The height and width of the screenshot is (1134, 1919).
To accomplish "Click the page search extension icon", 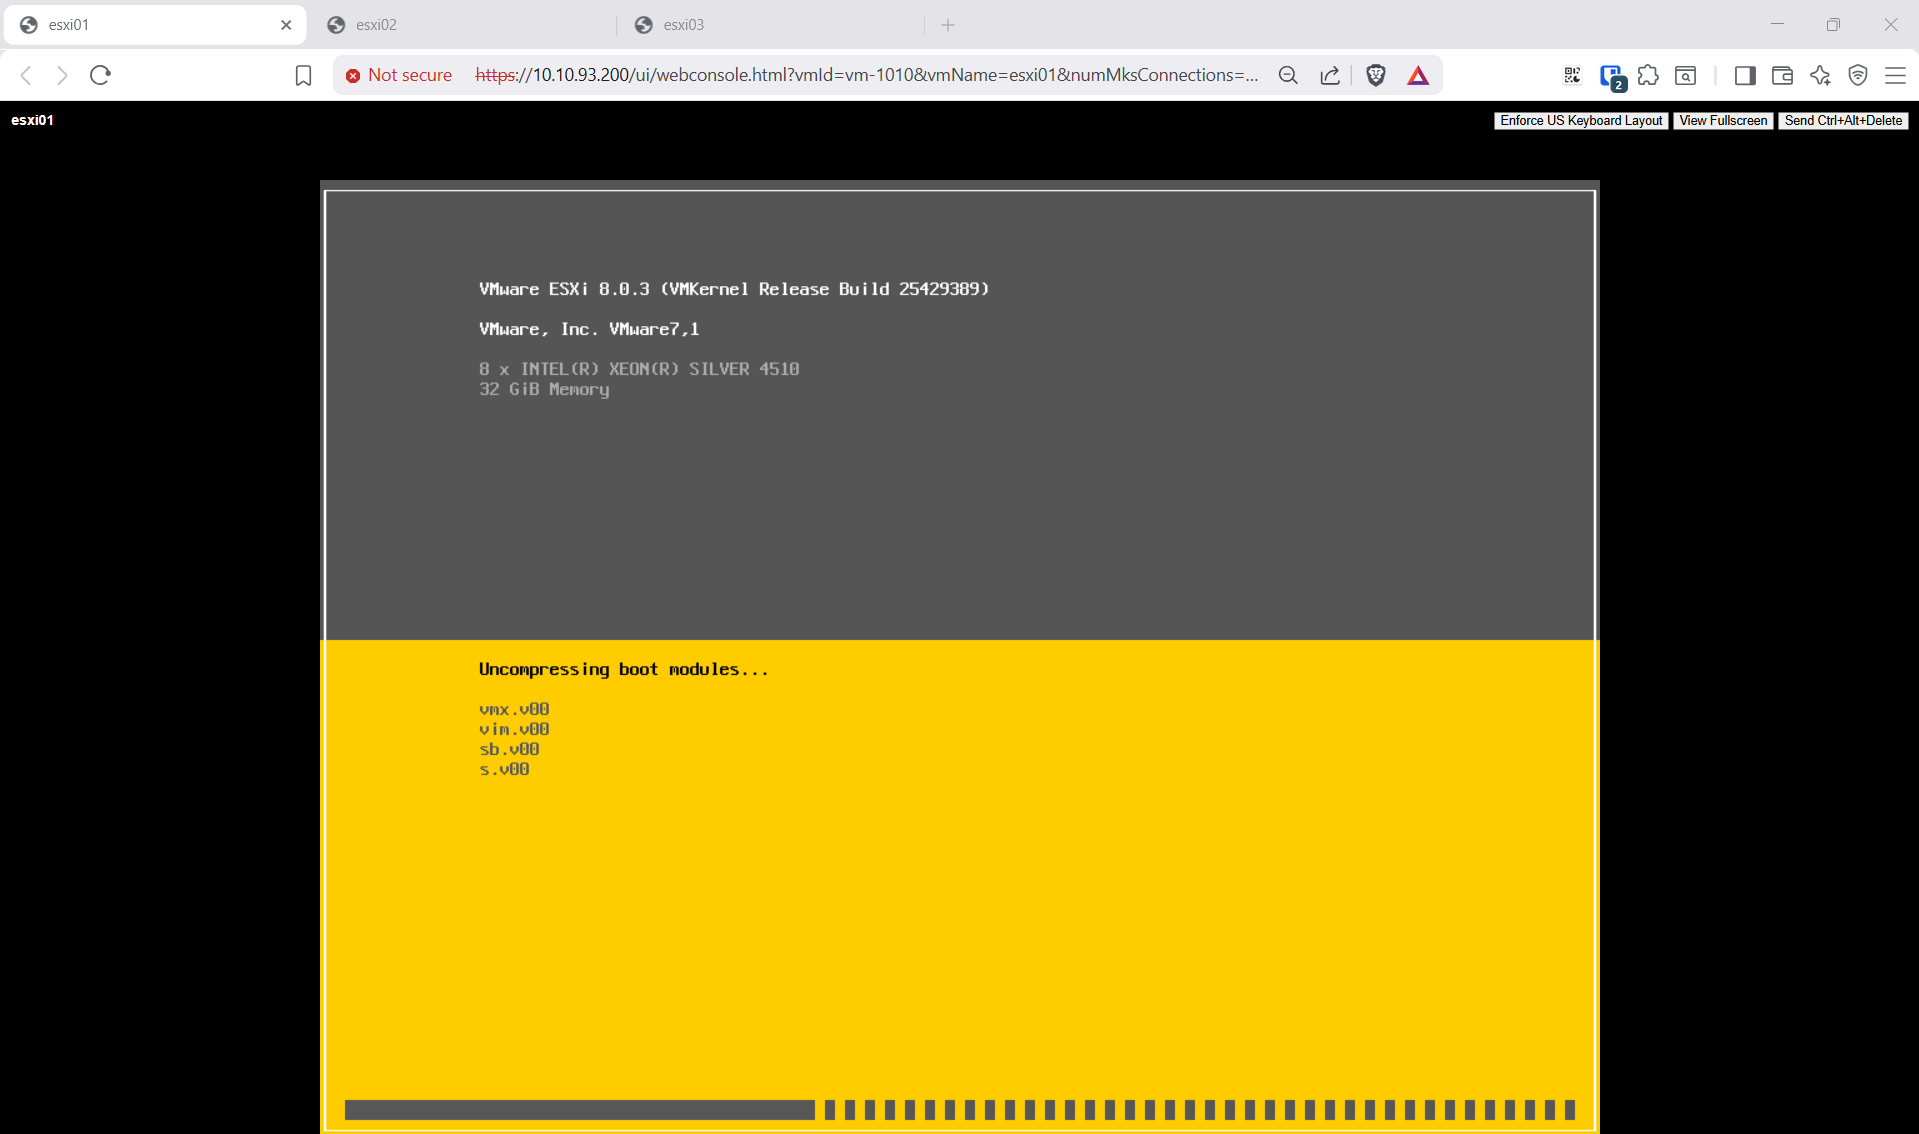I will tap(1686, 75).
